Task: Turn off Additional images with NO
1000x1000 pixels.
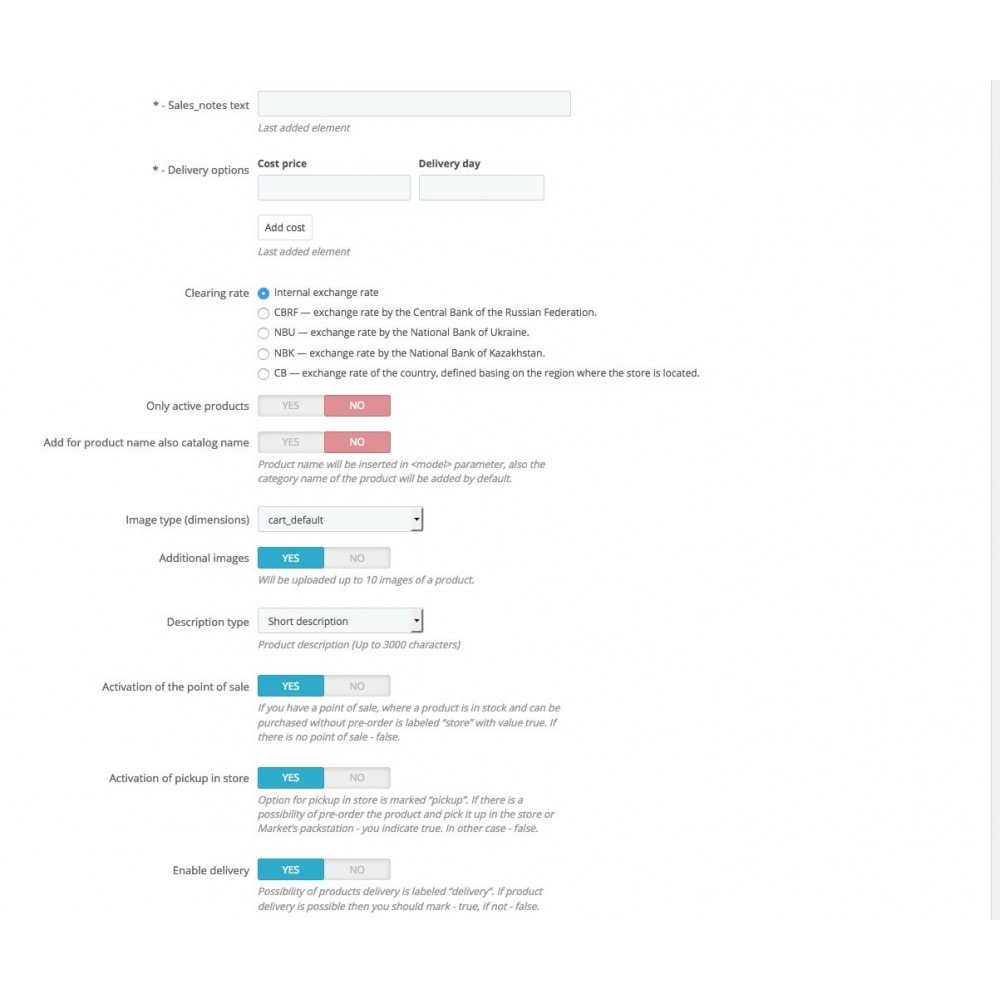Action: coord(357,558)
